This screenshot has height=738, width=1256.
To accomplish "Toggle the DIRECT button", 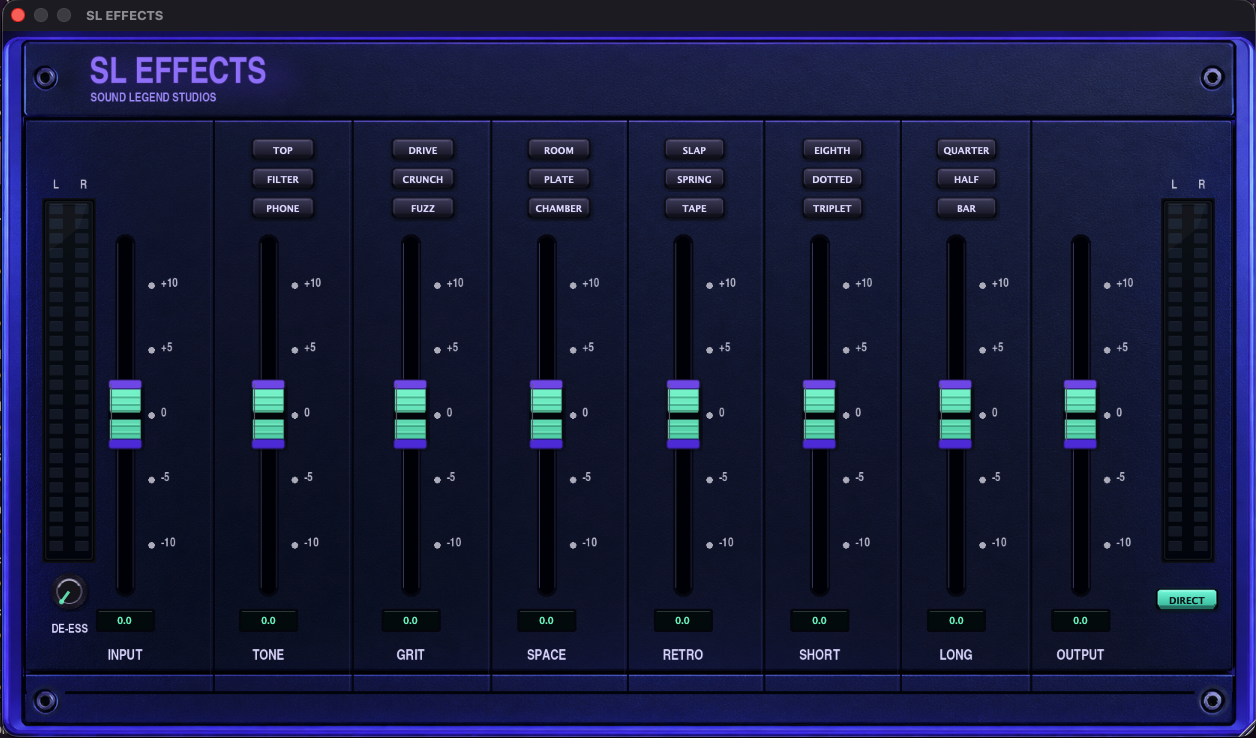I will point(1187,600).
